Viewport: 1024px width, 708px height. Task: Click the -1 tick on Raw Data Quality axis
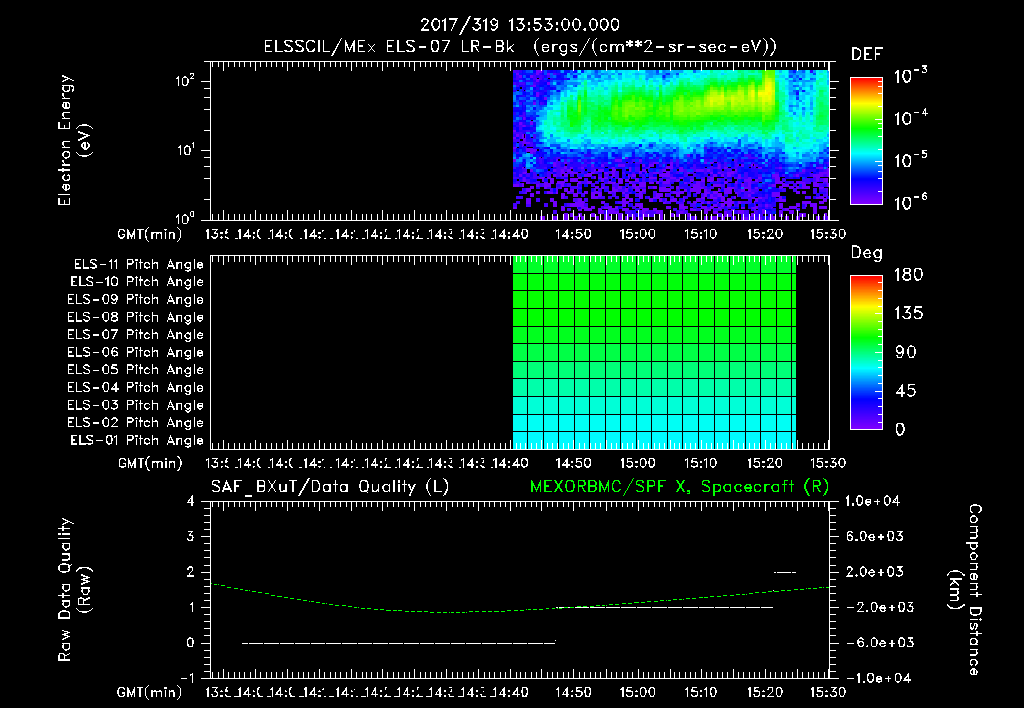187,678
